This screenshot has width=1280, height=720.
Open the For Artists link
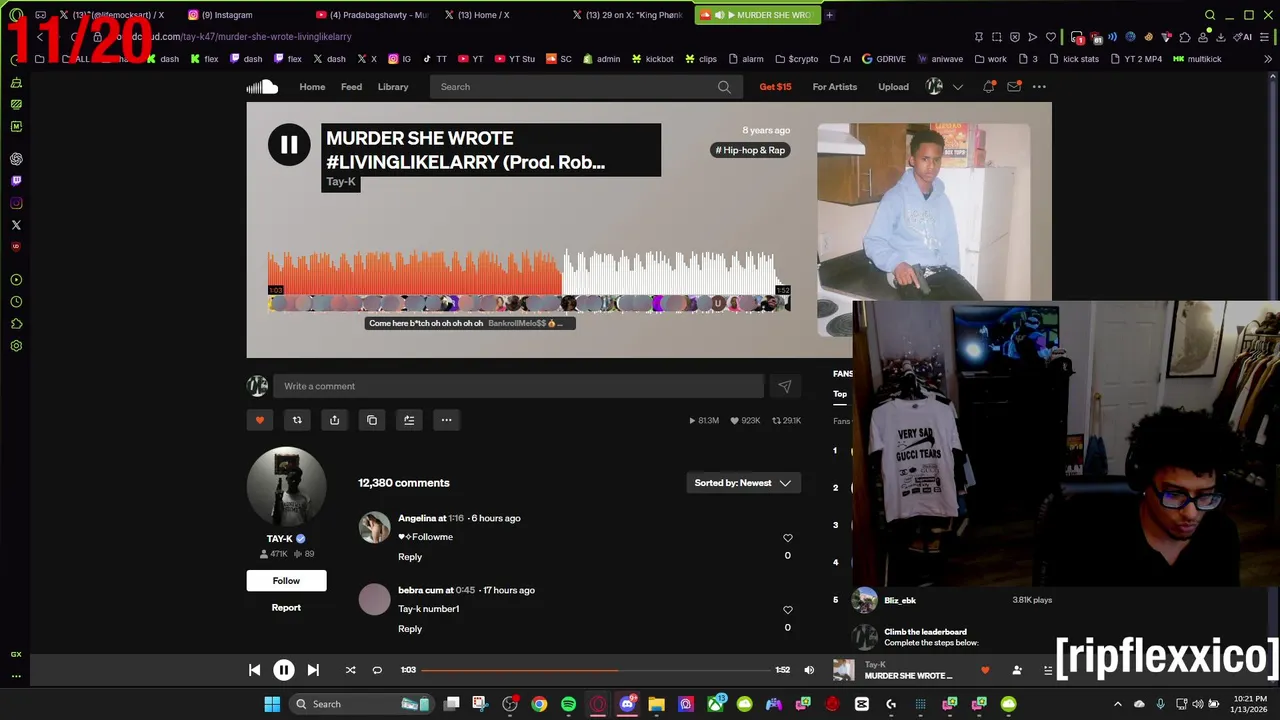834,87
